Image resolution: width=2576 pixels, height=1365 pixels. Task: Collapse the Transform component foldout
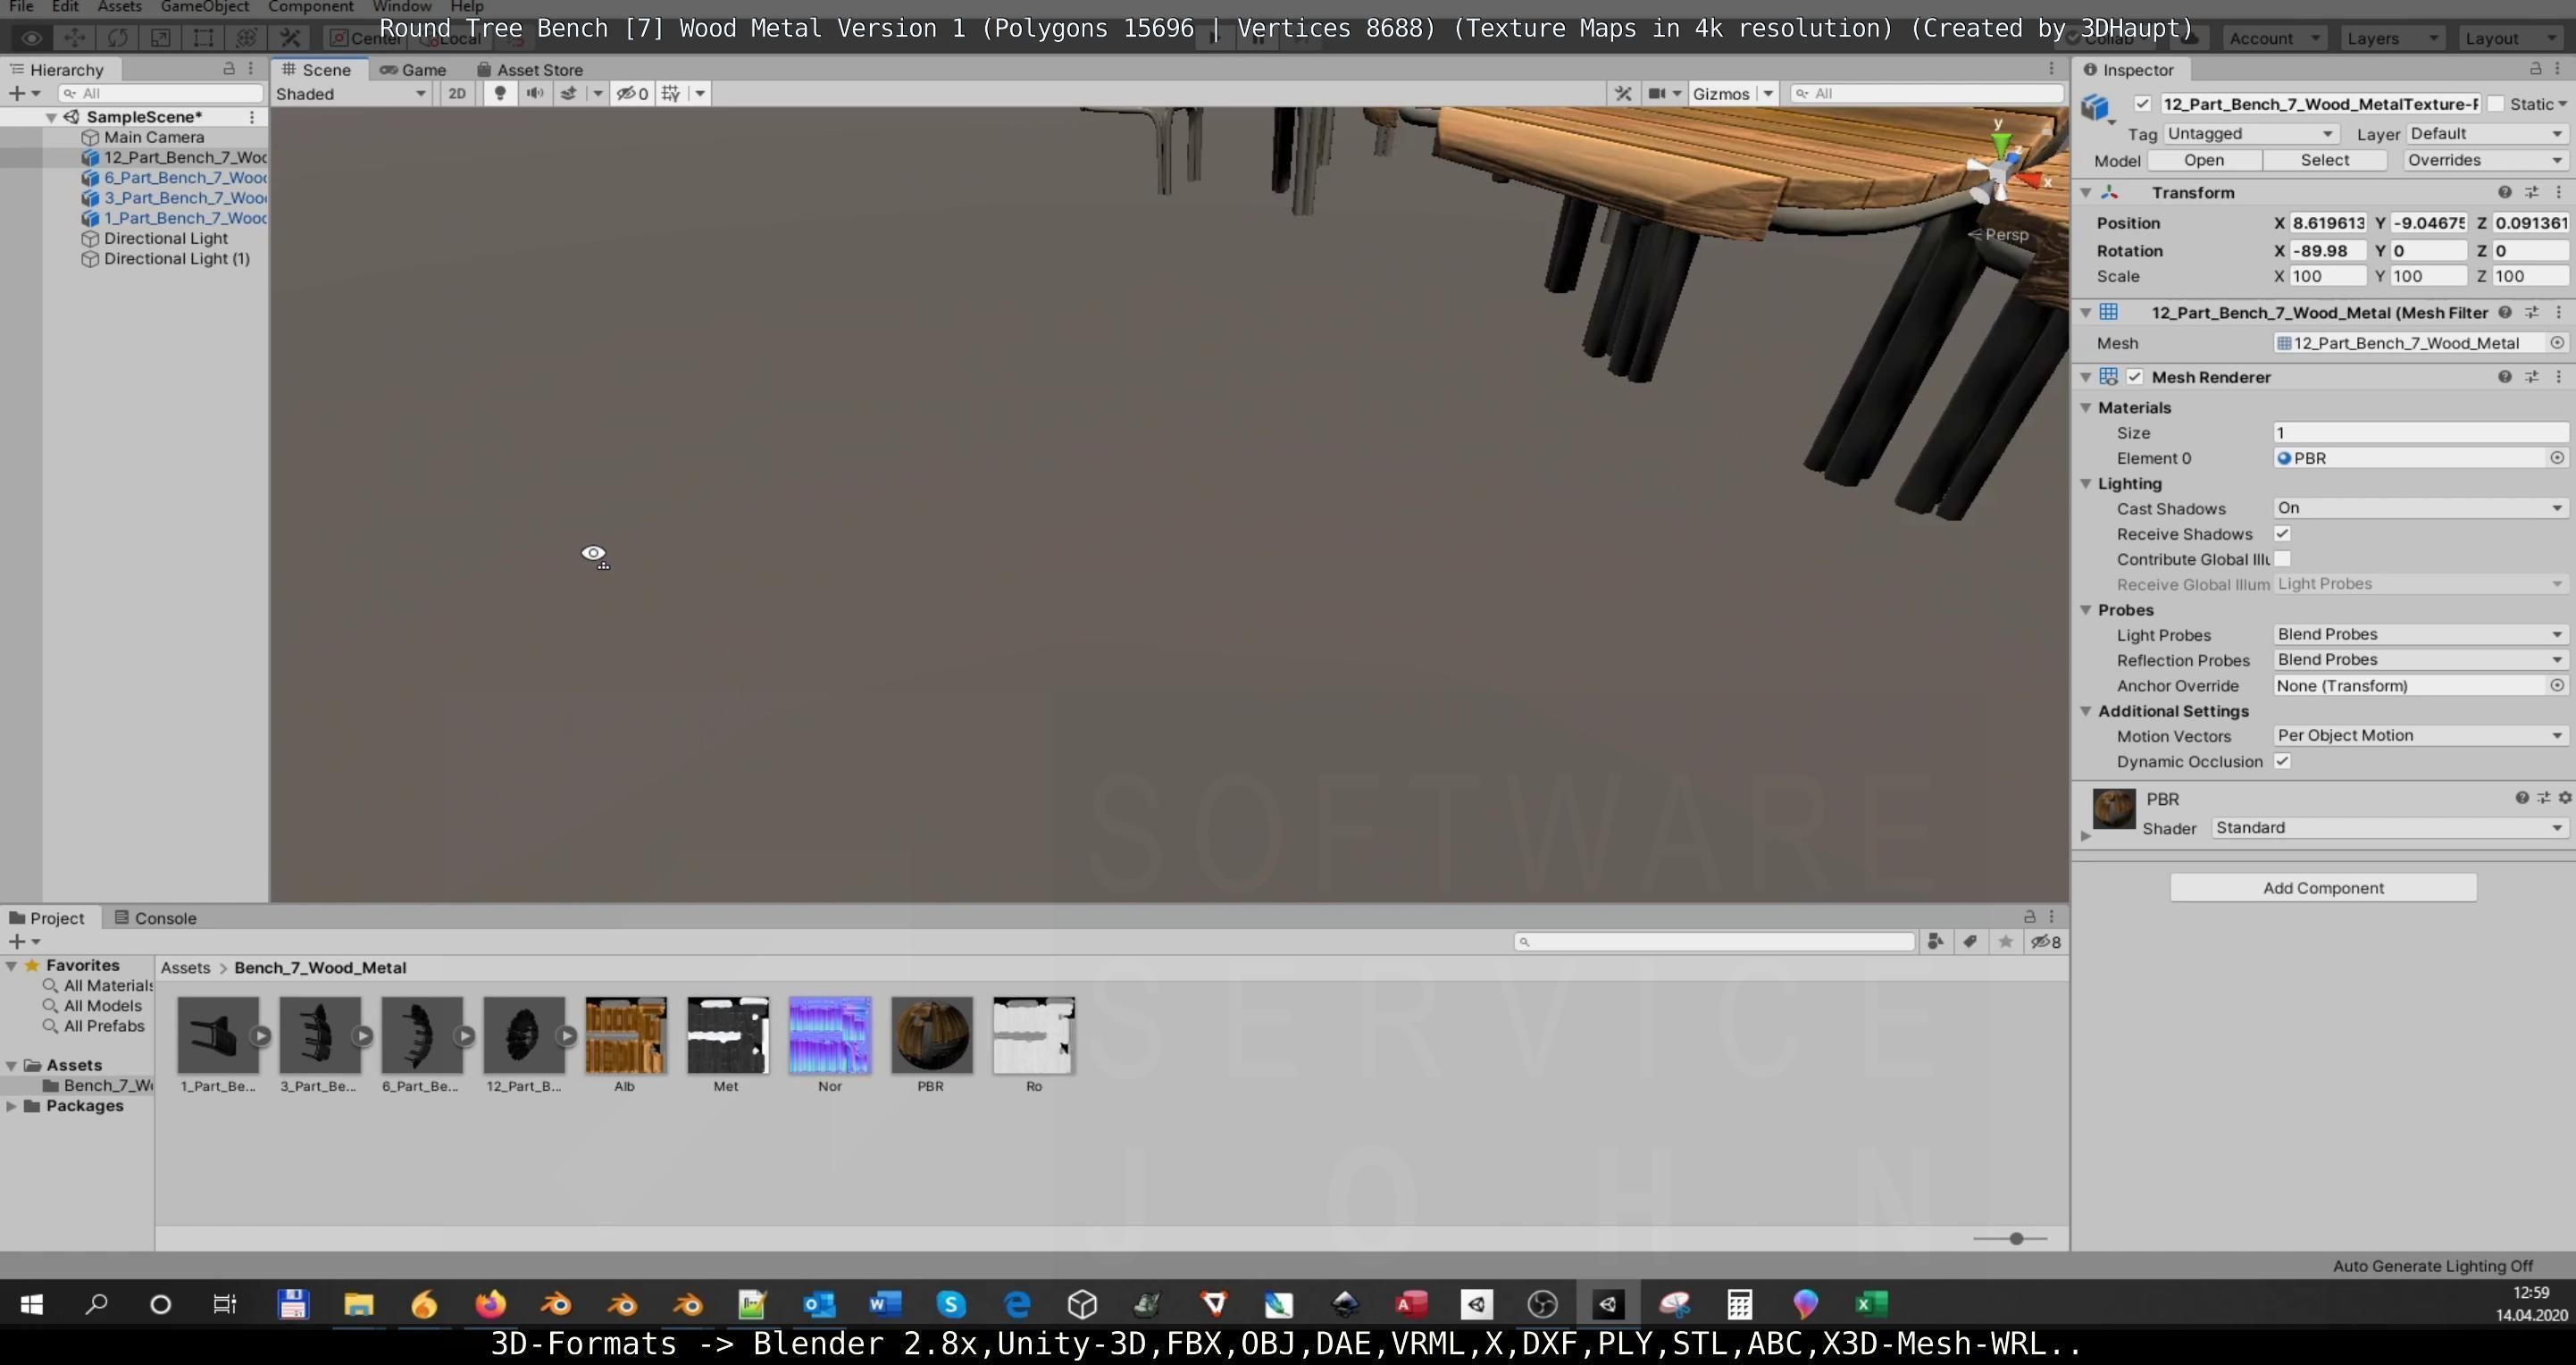2086,192
